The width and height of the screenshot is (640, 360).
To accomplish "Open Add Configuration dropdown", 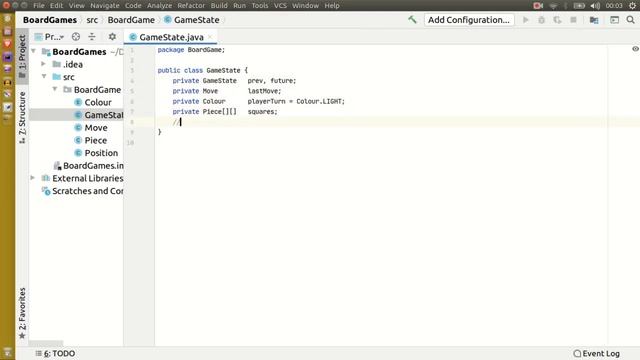I will tap(469, 20).
